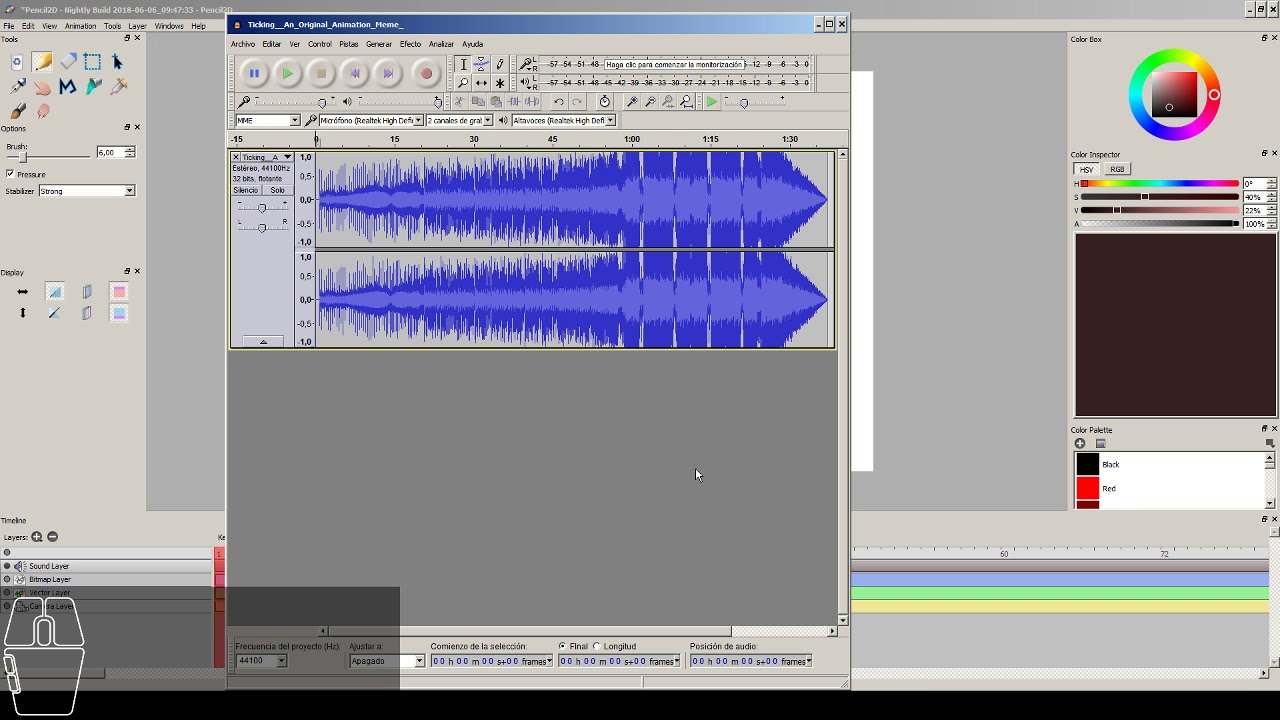Toggle Bitmap Layer visibility dot
Viewport: 1280px width, 720px height.
7,579
